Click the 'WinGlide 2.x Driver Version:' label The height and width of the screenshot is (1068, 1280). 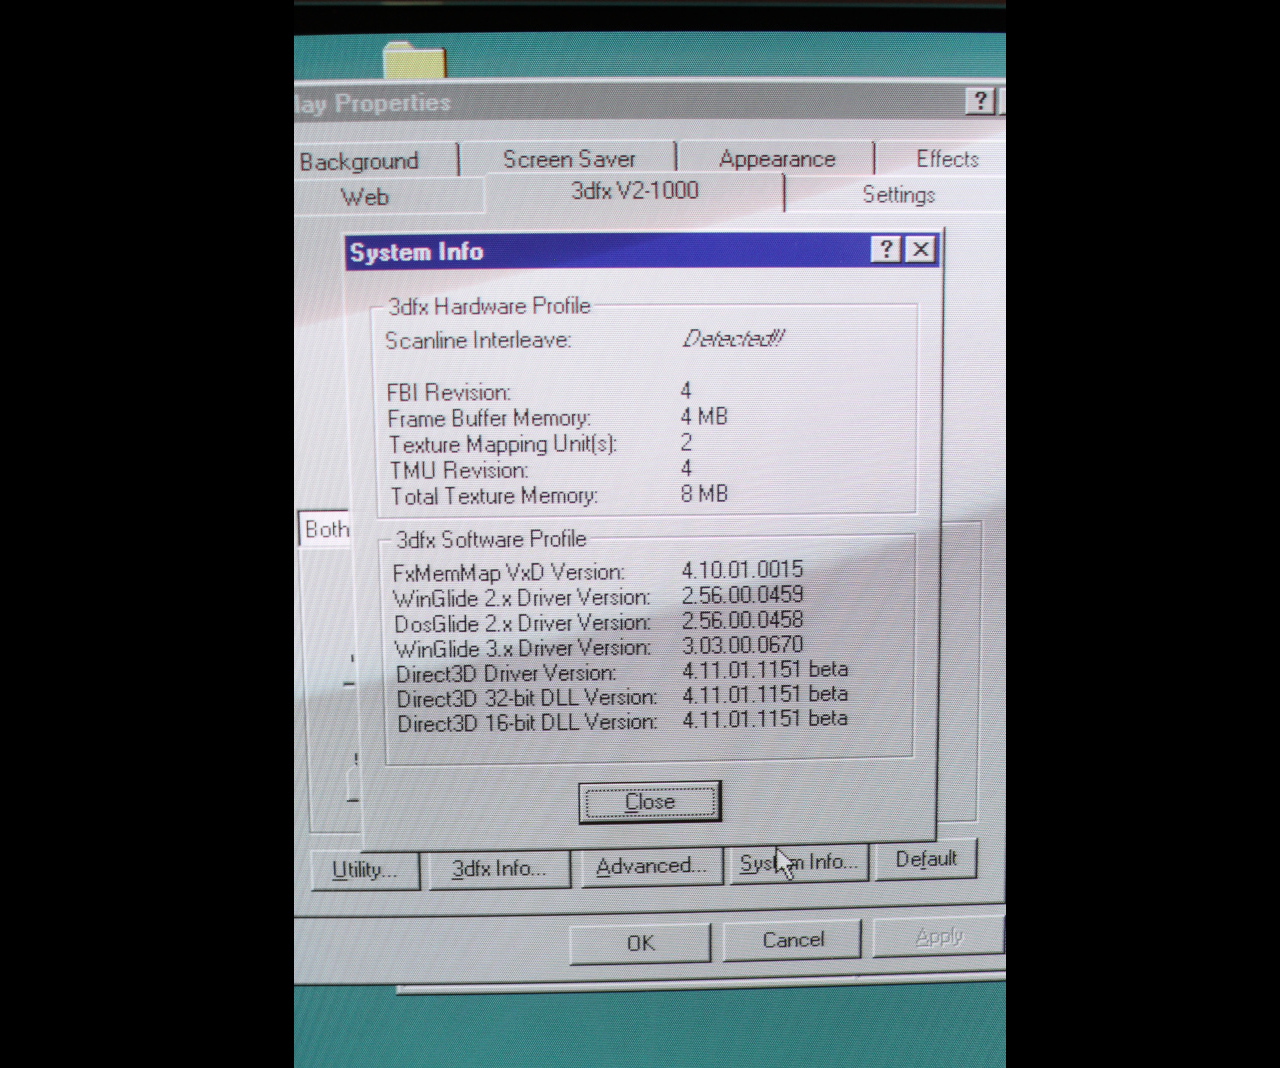coord(521,598)
